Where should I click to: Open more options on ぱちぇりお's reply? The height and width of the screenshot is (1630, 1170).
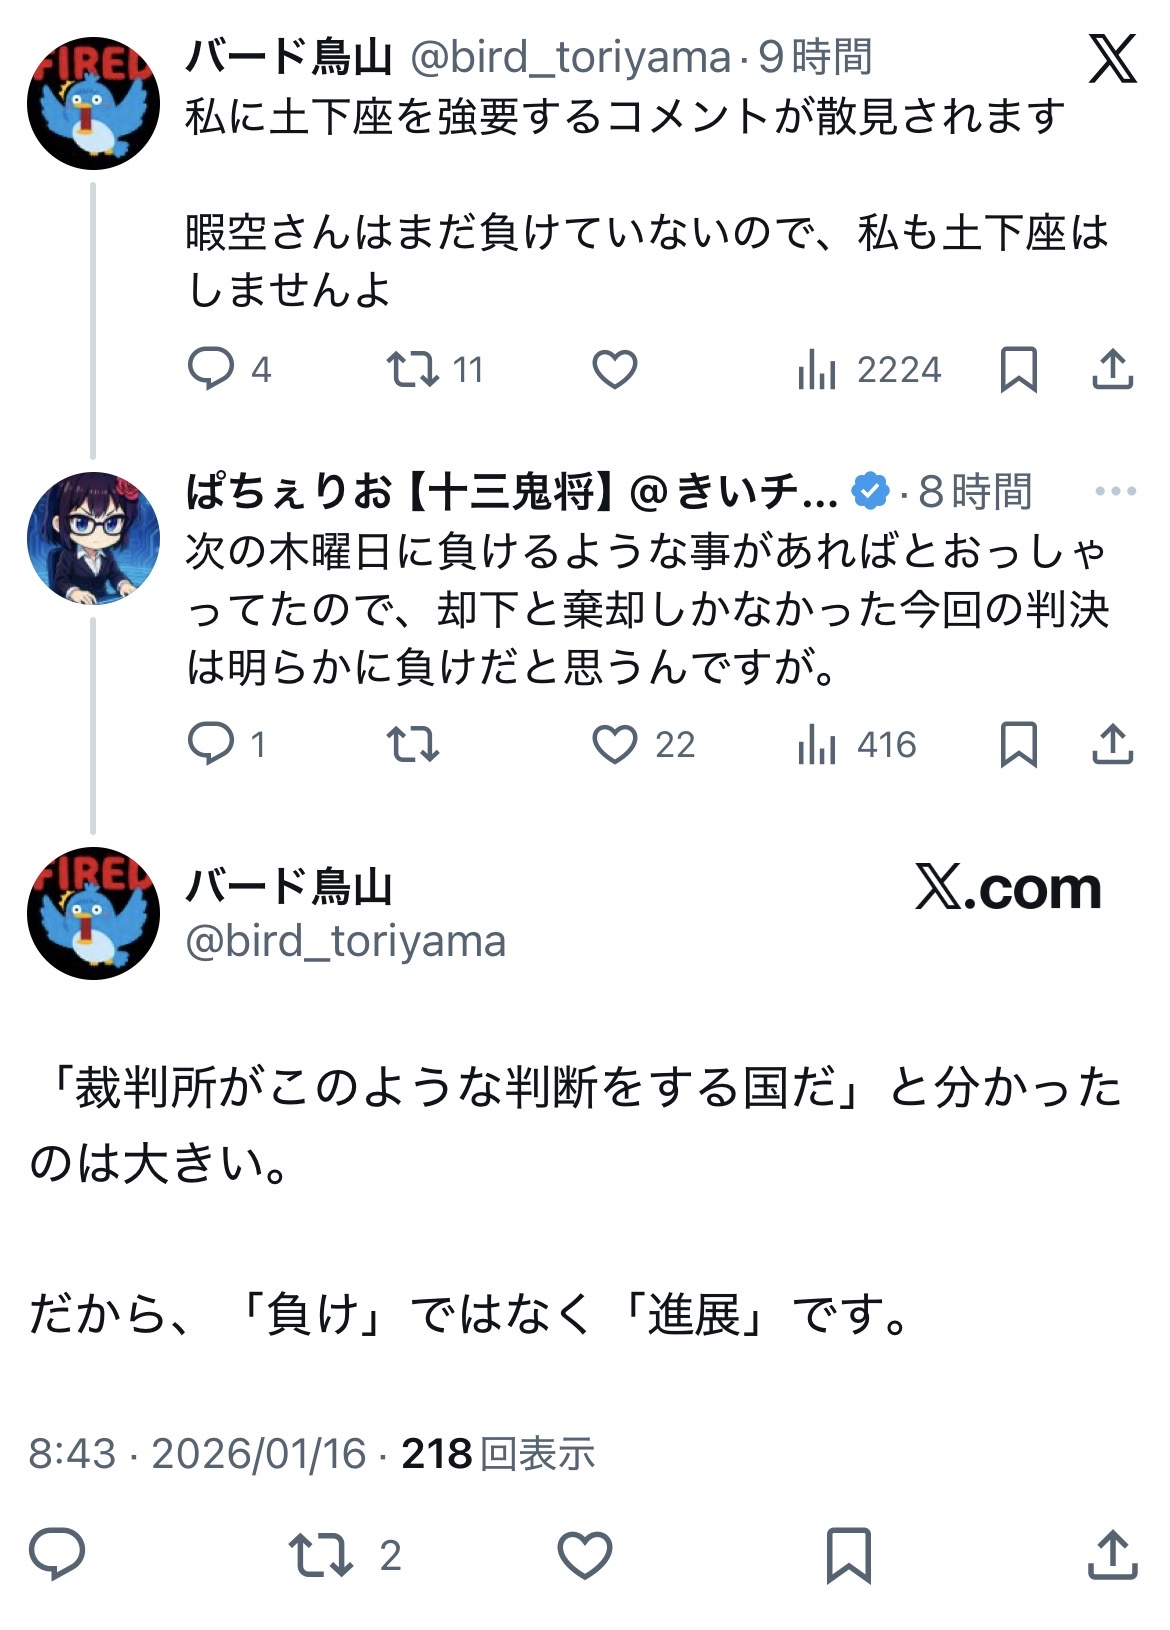click(1115, 491)
